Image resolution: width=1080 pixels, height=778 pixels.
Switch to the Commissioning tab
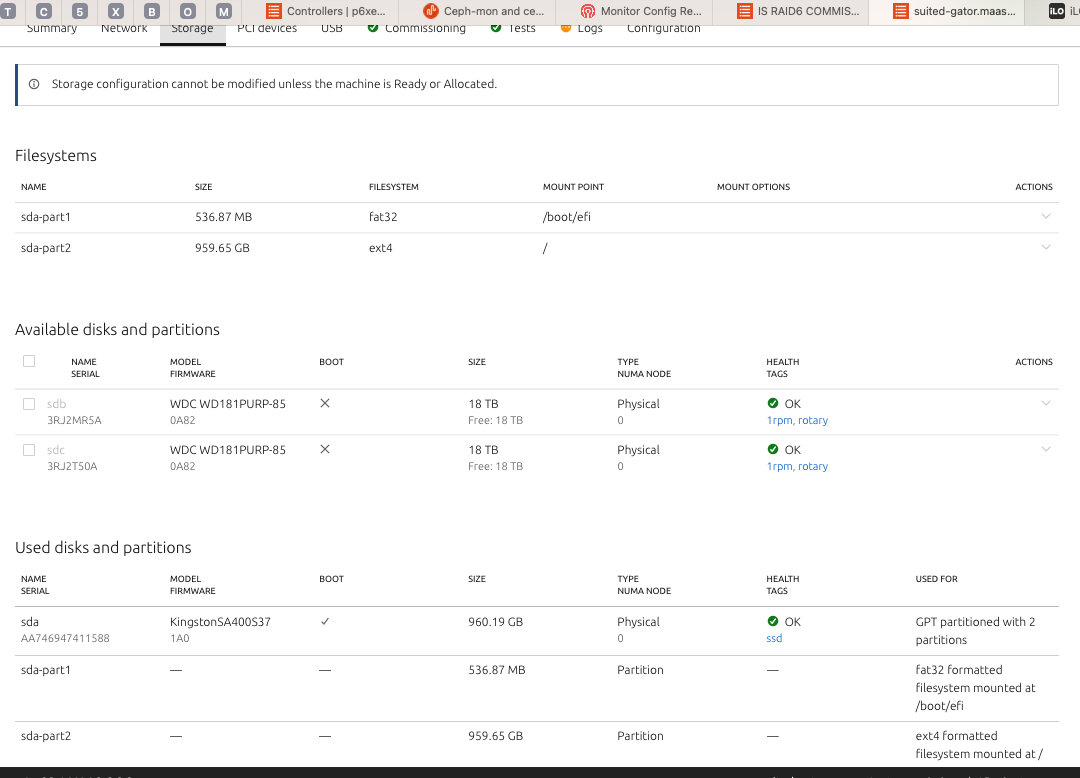coord(425,29)
